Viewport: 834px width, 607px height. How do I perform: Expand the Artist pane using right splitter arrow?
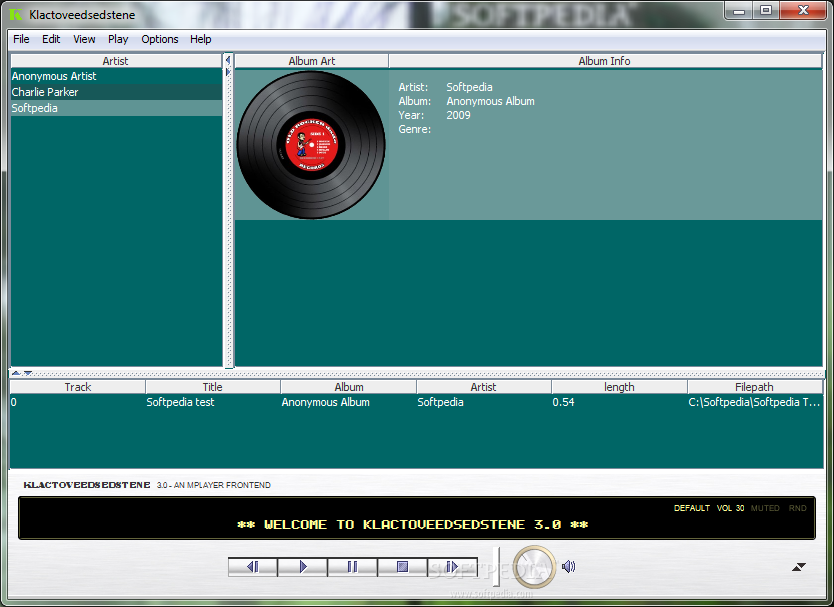point(228,72)
